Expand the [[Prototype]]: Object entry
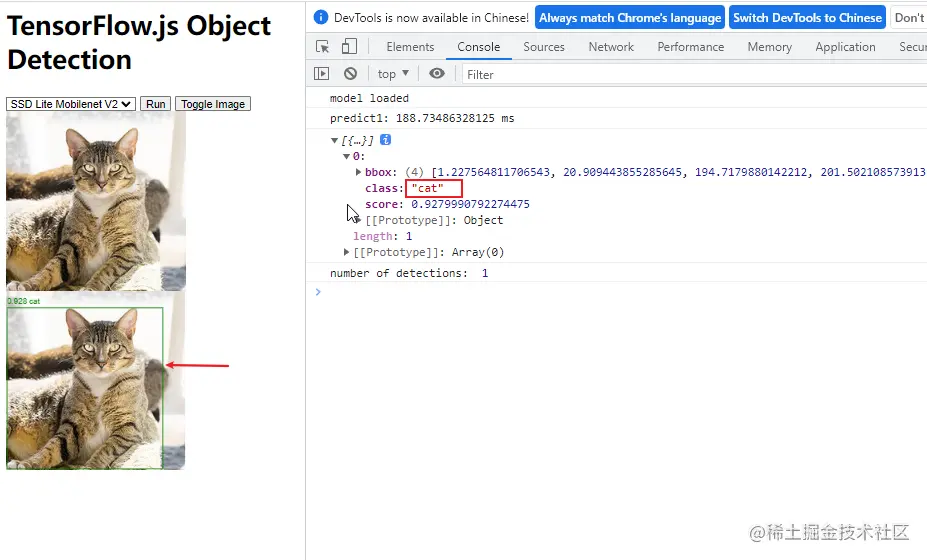 click(x=358, y=220)
